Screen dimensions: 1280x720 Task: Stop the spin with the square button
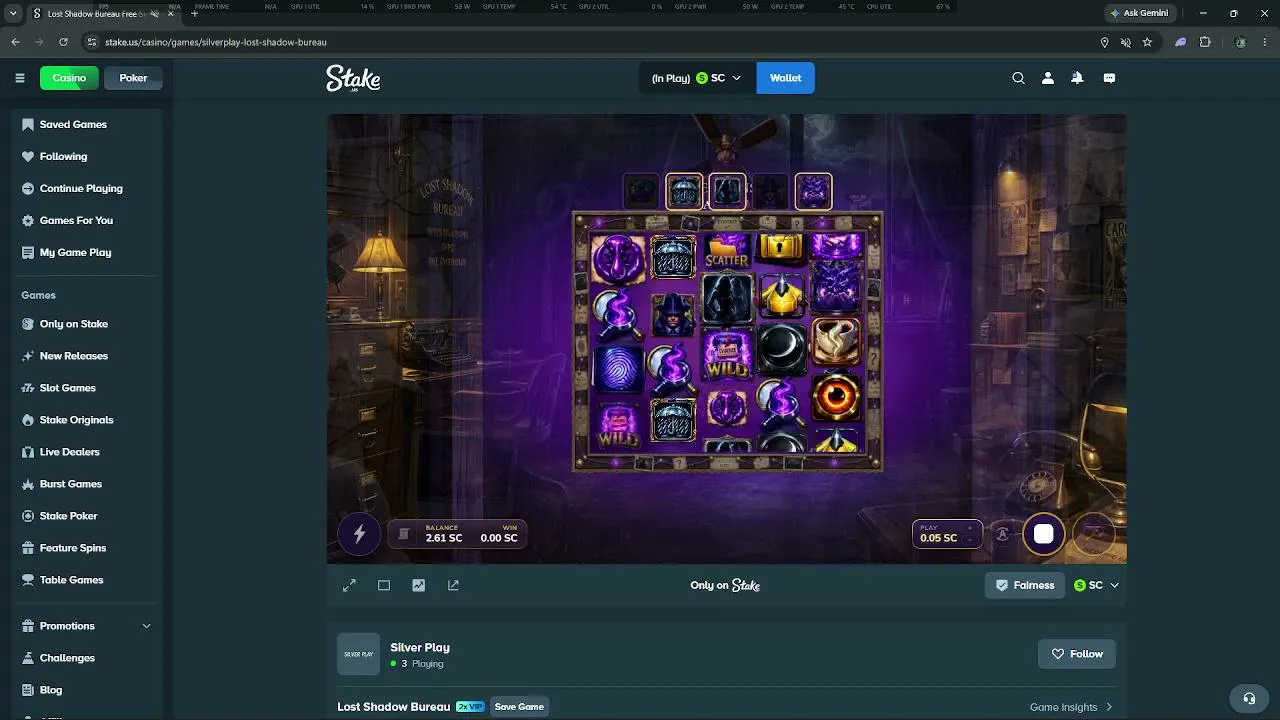point(1043,535)
